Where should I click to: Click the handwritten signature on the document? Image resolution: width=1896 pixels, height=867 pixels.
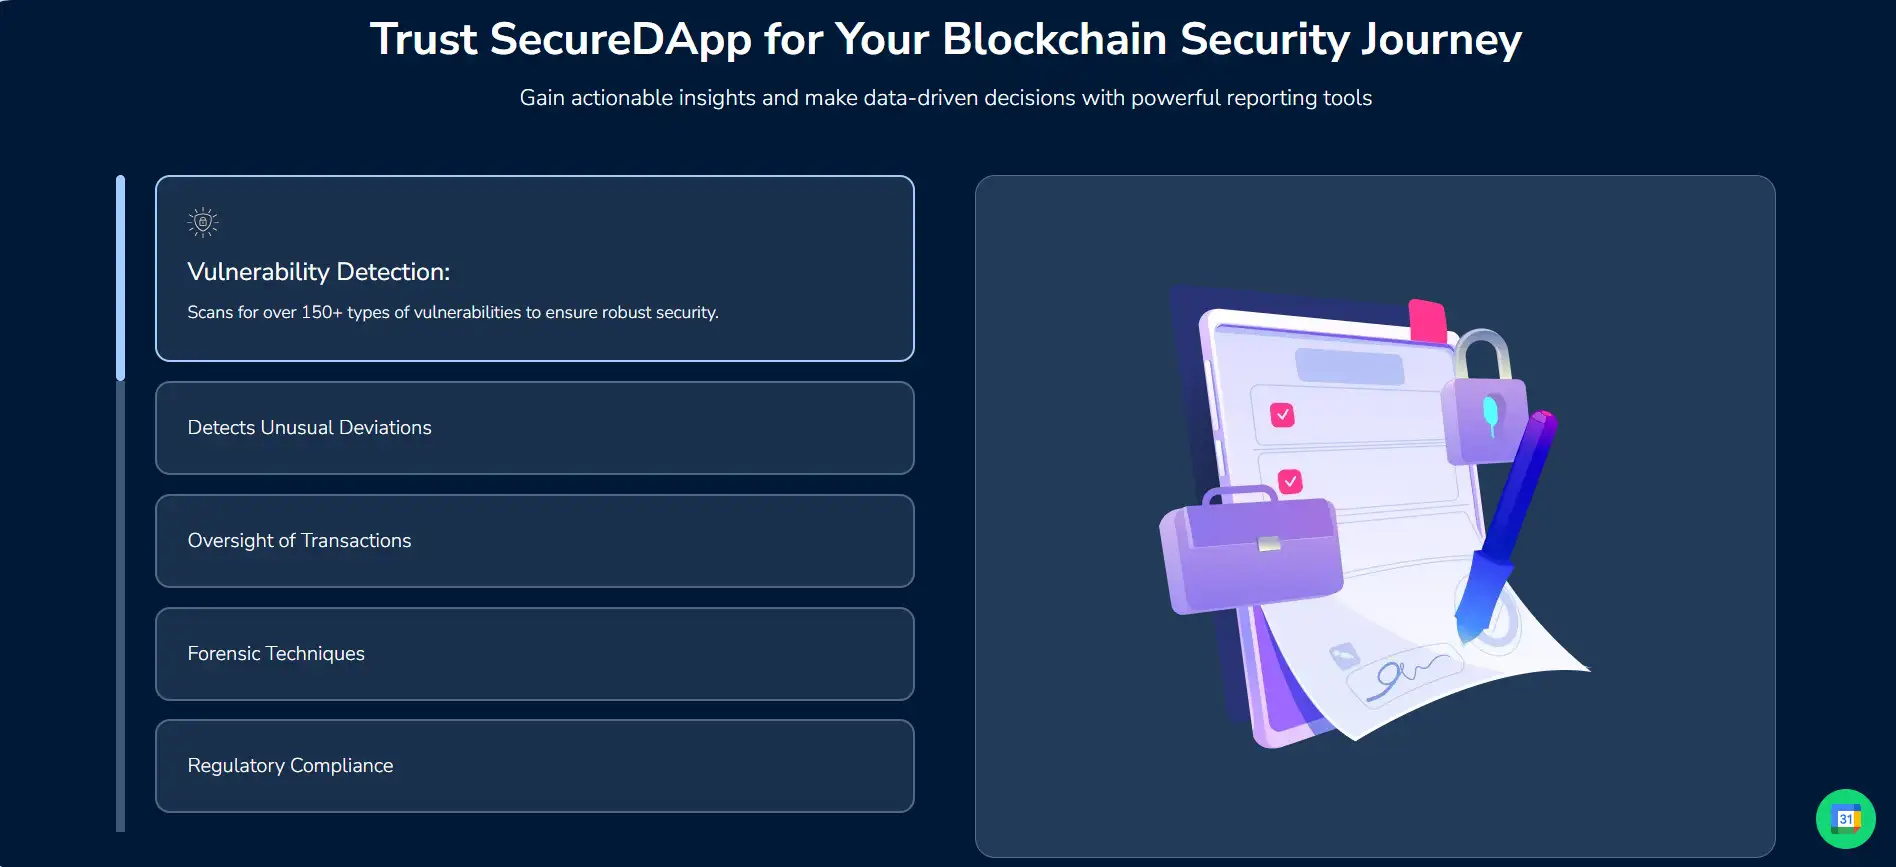point(1405,673)
